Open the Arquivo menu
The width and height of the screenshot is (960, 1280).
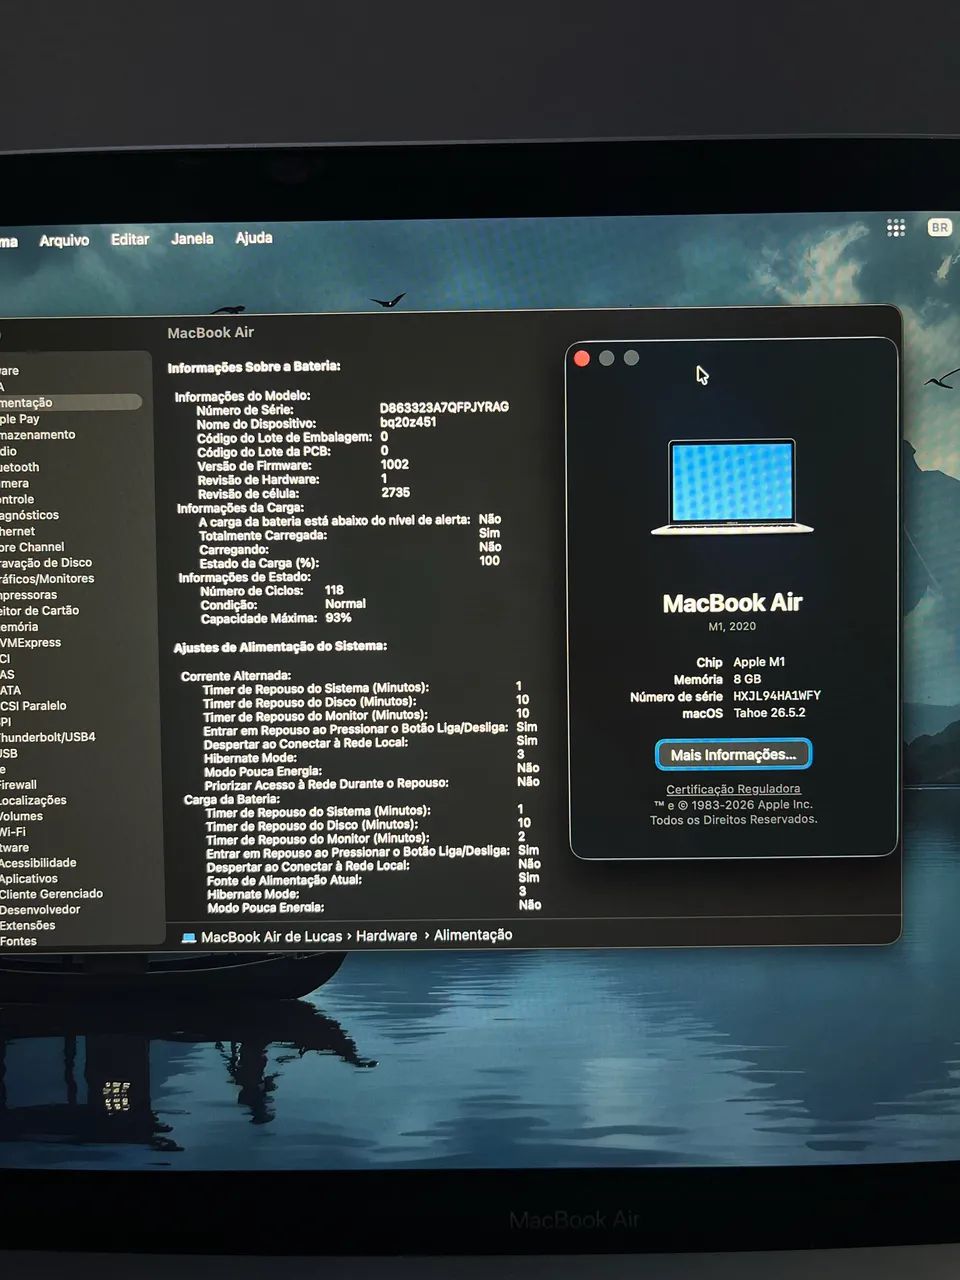(x=64, y=240)
